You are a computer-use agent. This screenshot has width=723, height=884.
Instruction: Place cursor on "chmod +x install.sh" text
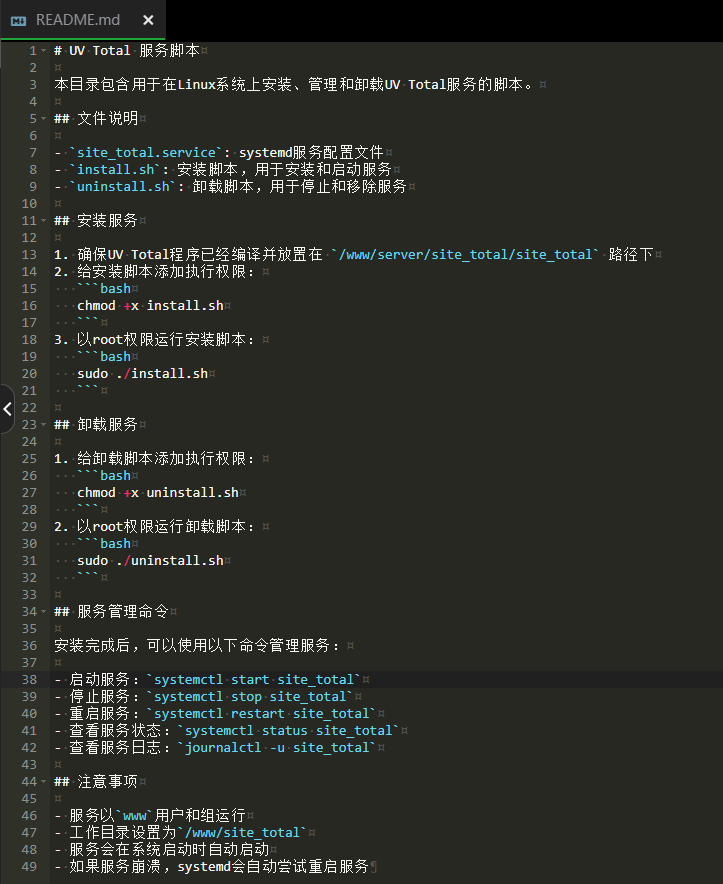tap(150, 306)
